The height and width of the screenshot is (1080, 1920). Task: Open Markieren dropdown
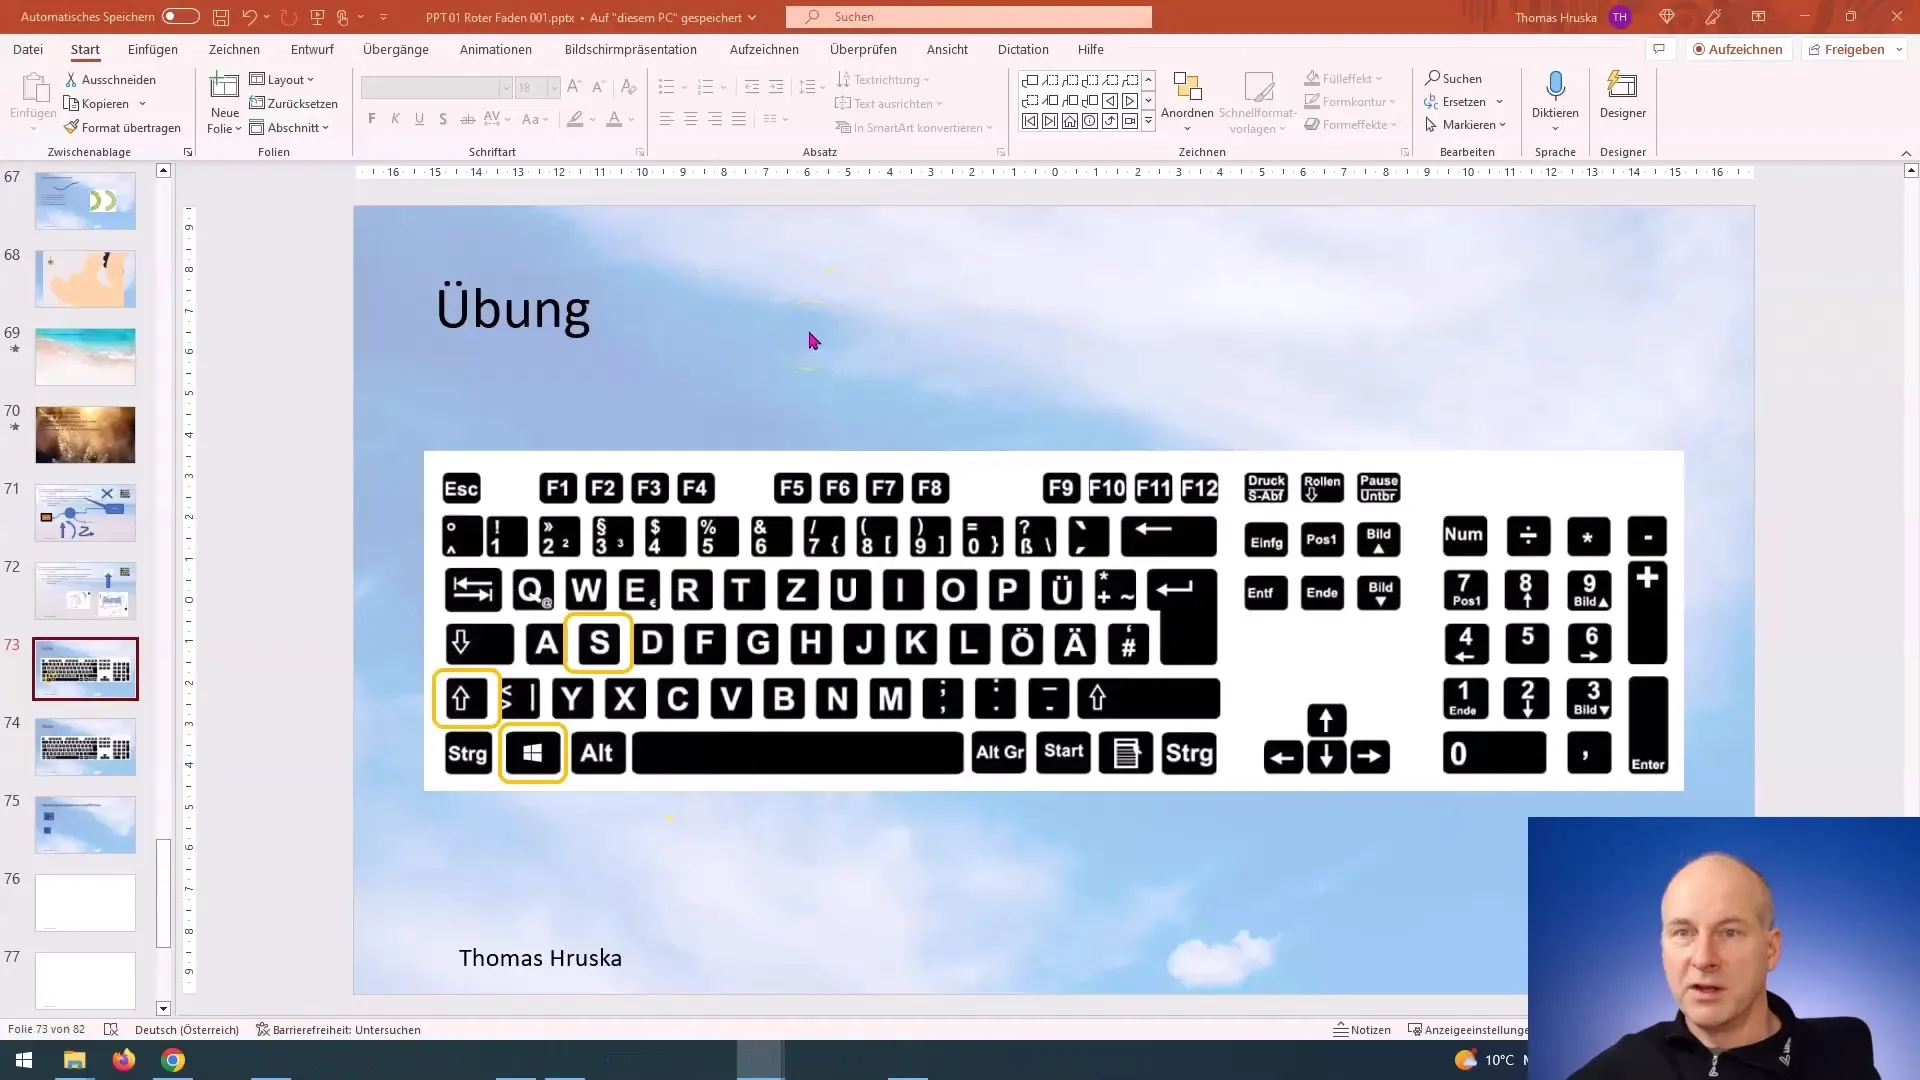click(1466, 125)
